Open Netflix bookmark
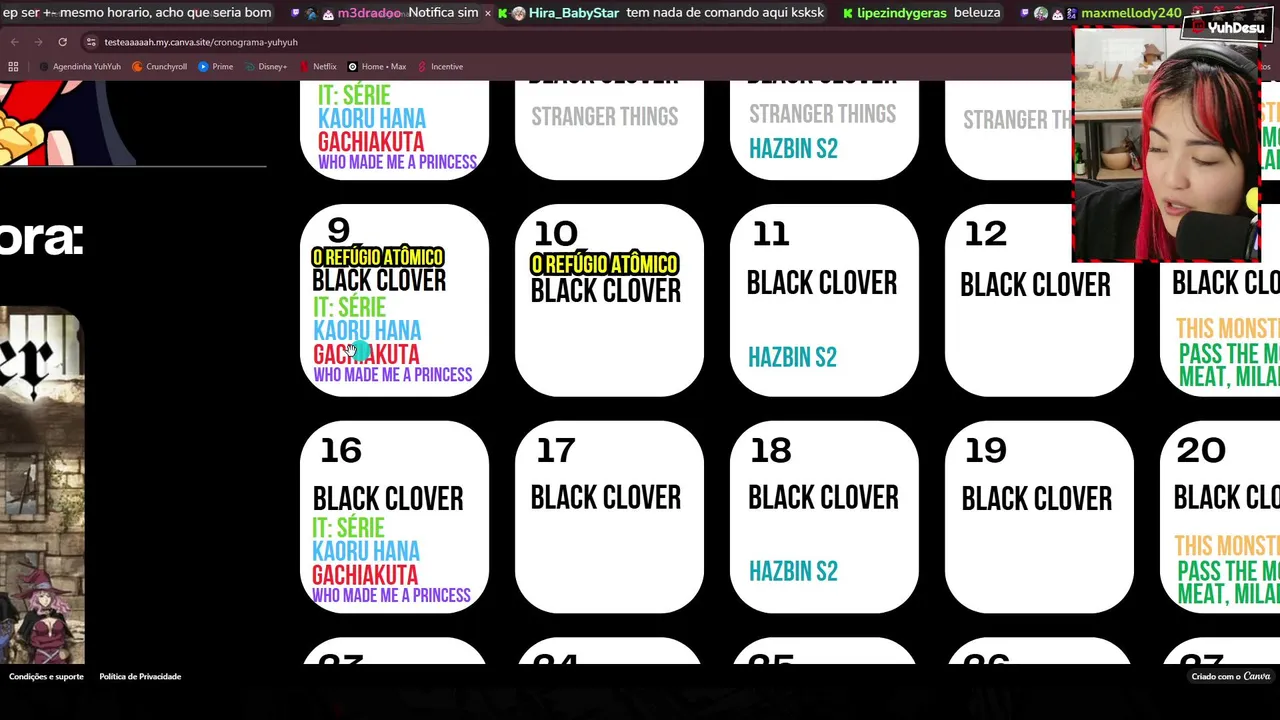Image resolution: width=1280 pixels, height=720 pixels. point(318,67)
